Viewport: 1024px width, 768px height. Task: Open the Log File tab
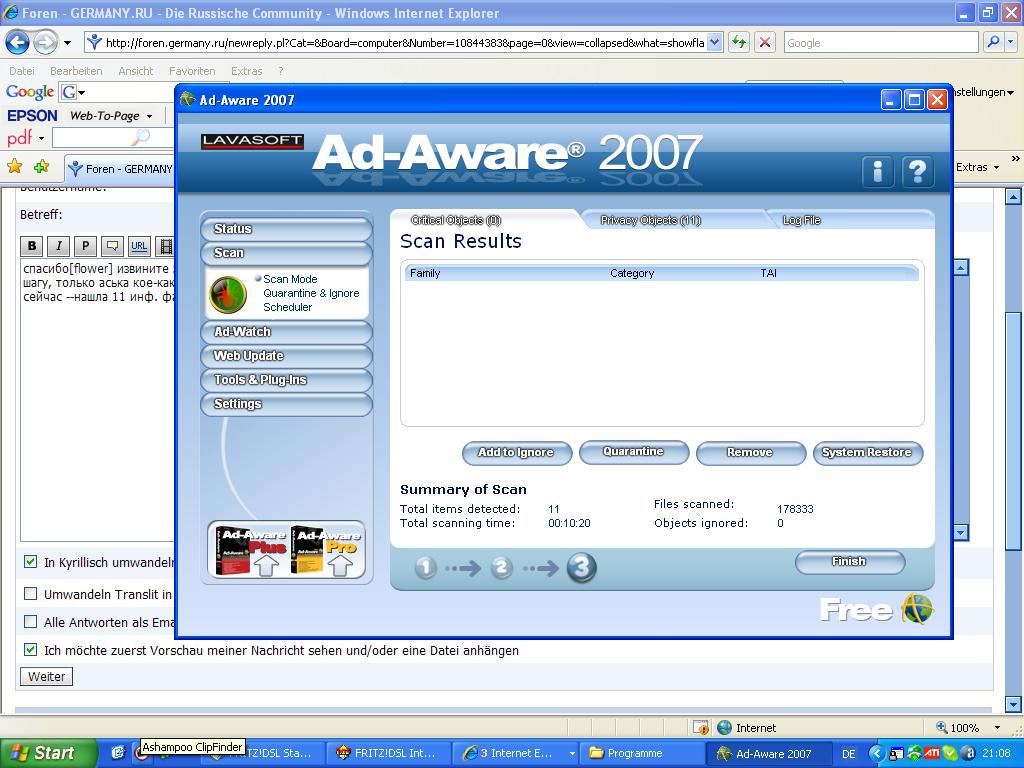pyautogui.click(x=801, y=220)
